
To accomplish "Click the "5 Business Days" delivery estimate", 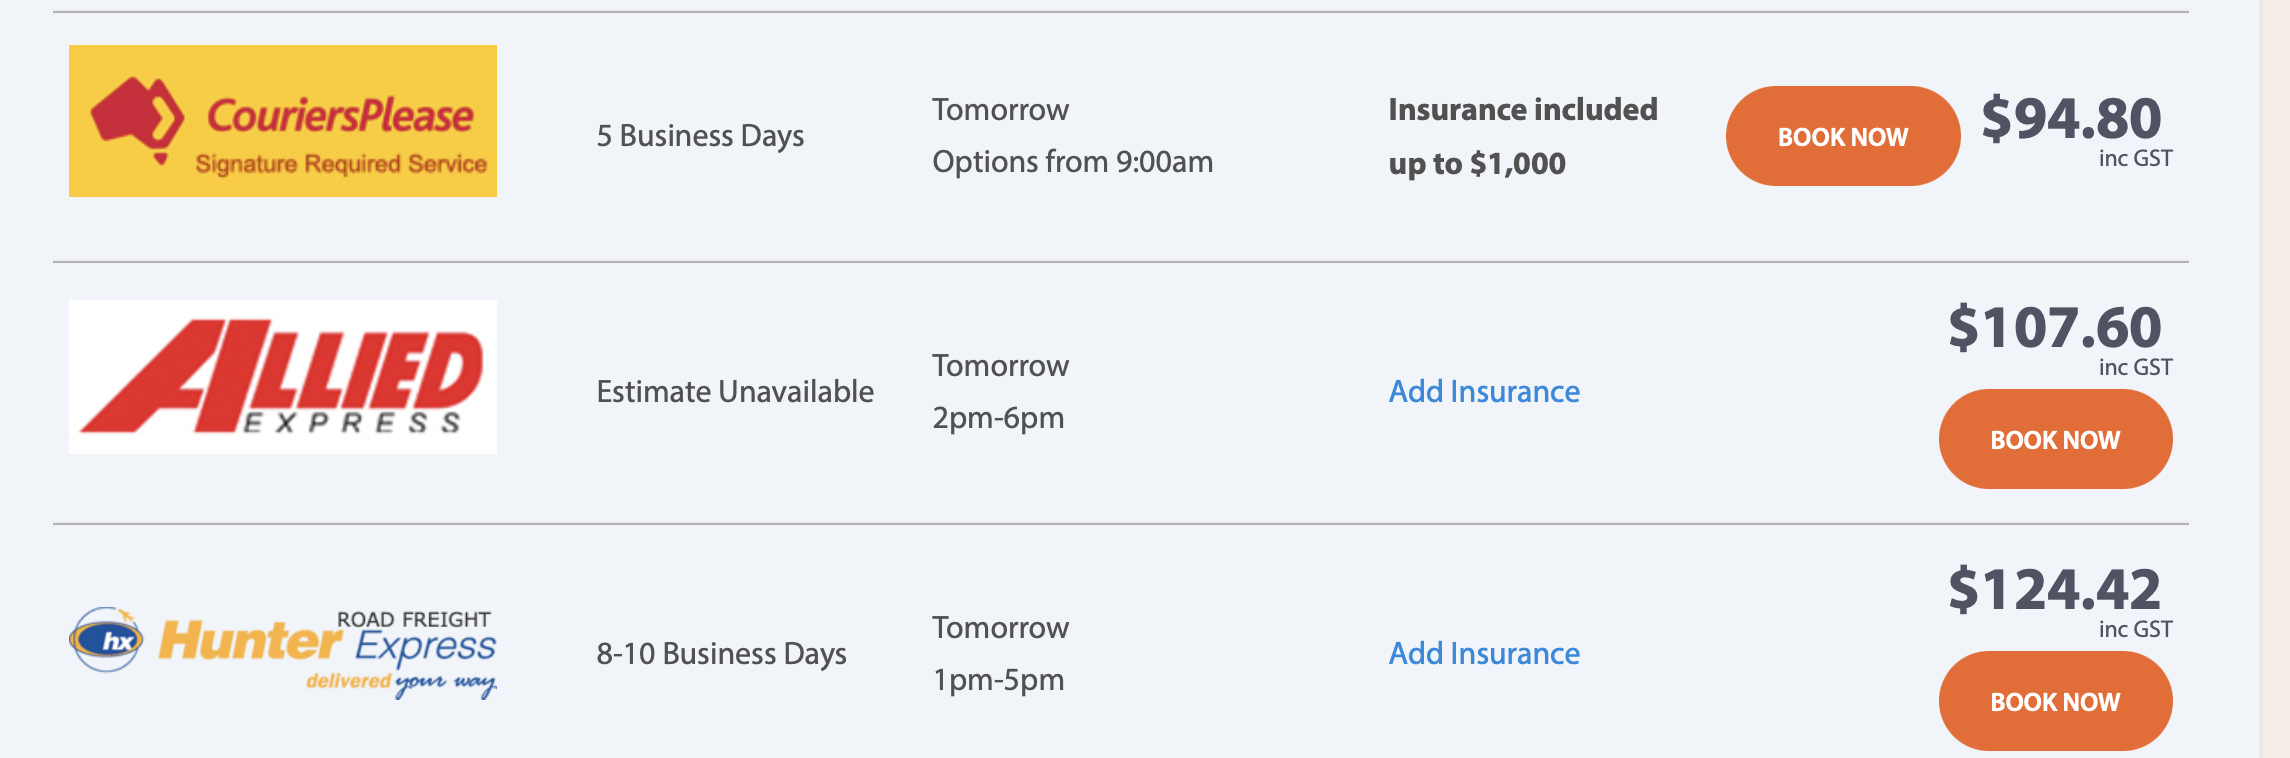I will click(x=700, y=135).
